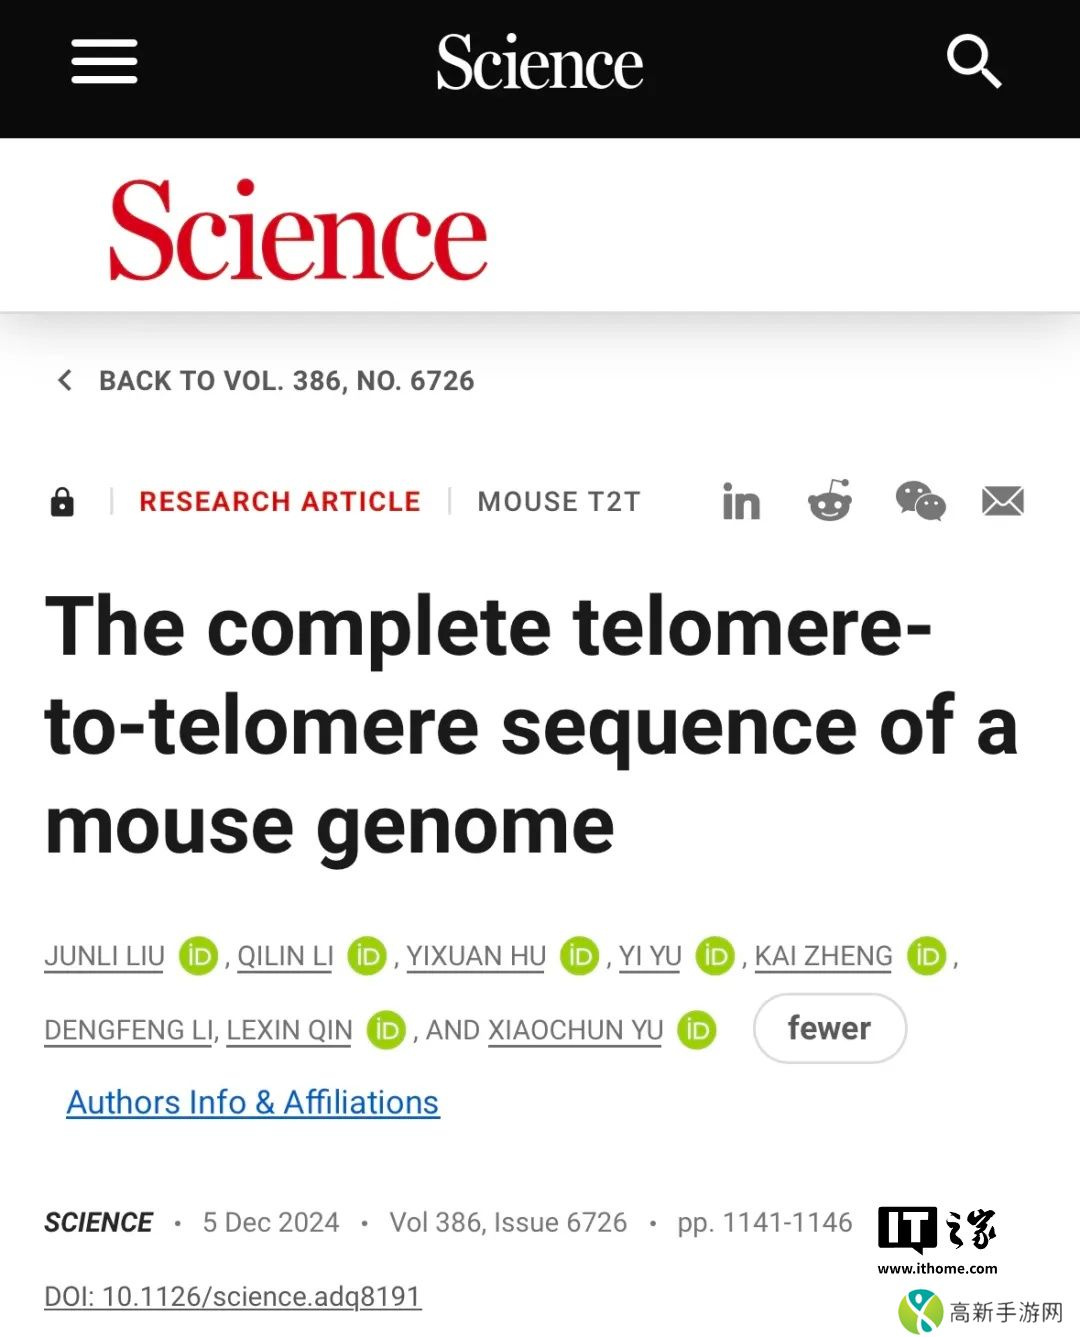The image size is (1080, 1337).
Task: Click the red Science journal logo
Action: tap(298, 232)
